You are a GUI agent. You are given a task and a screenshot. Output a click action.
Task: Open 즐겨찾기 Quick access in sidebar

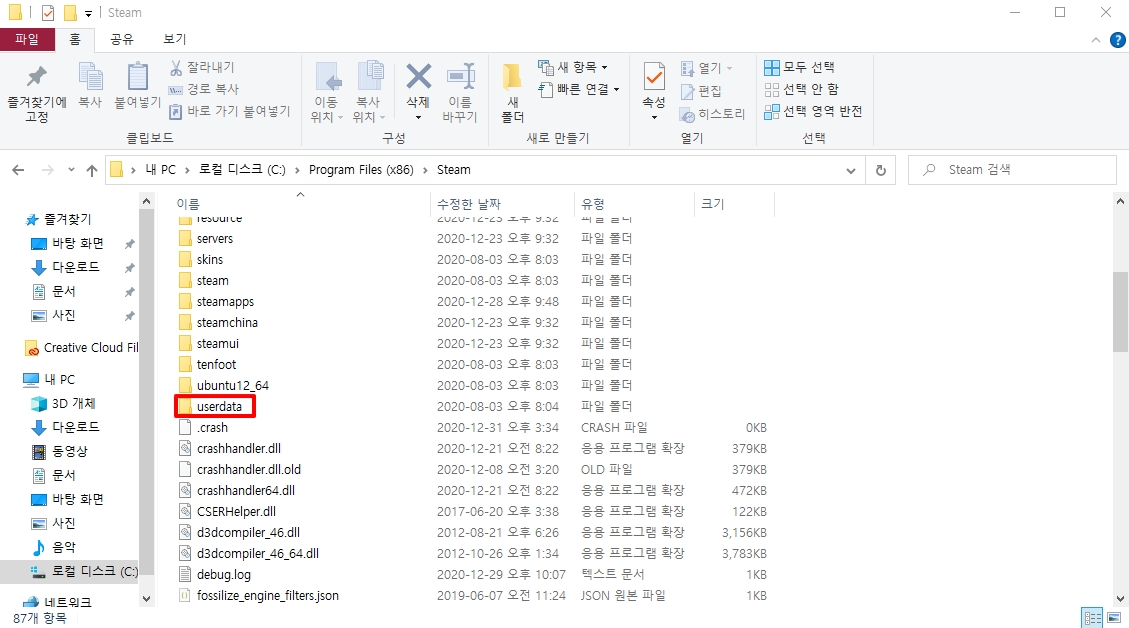pyautogui.click(x=68, y=219)
